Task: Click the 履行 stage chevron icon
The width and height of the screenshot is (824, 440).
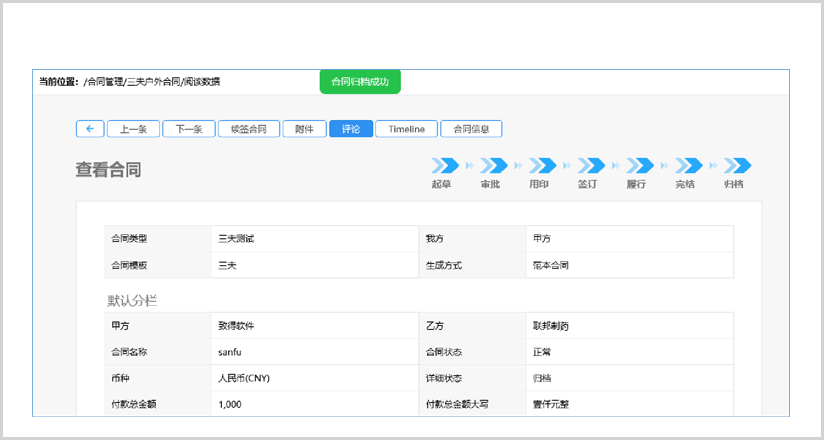Action: [640, 166]
